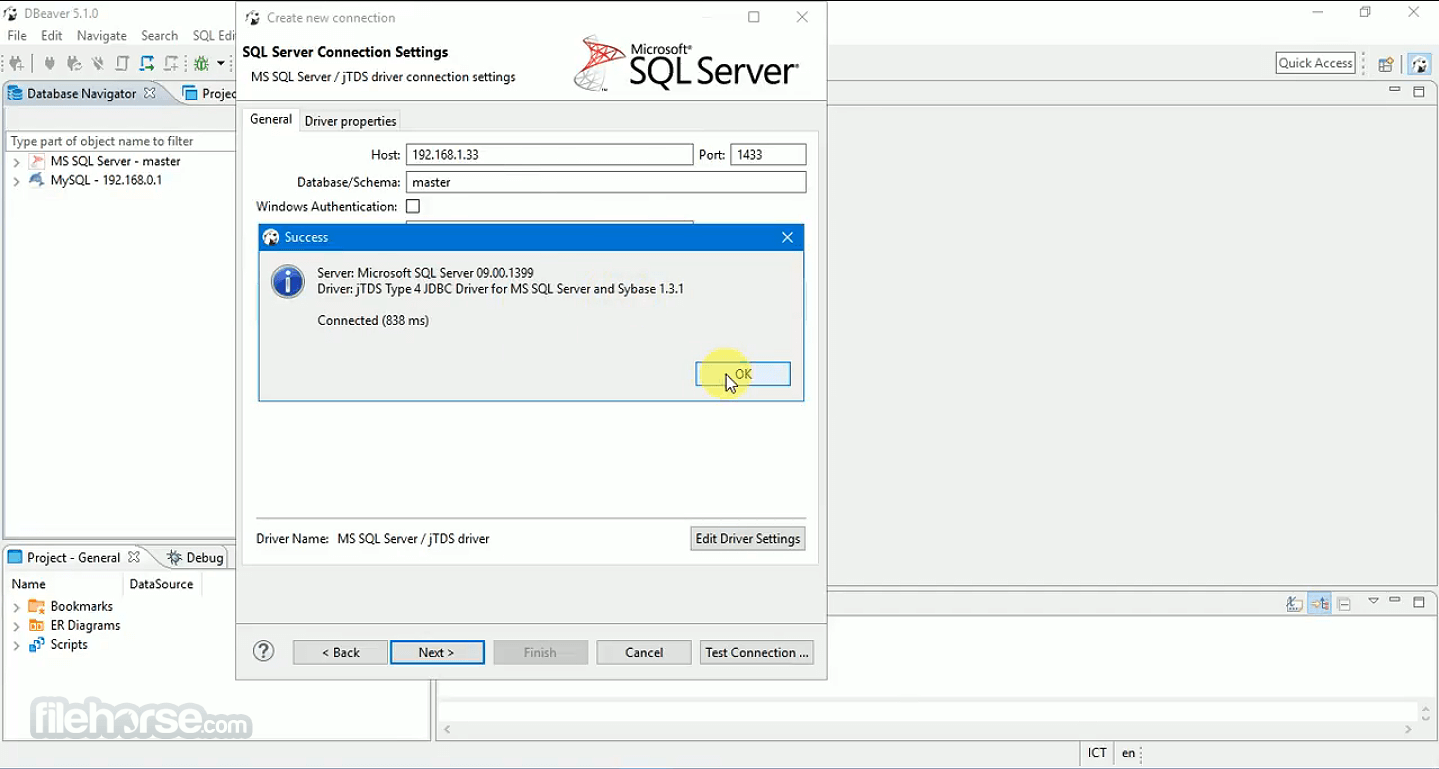Click the Test Connection button
The height and width of the screenshot is (769, 1439).
tap(757, 652)
